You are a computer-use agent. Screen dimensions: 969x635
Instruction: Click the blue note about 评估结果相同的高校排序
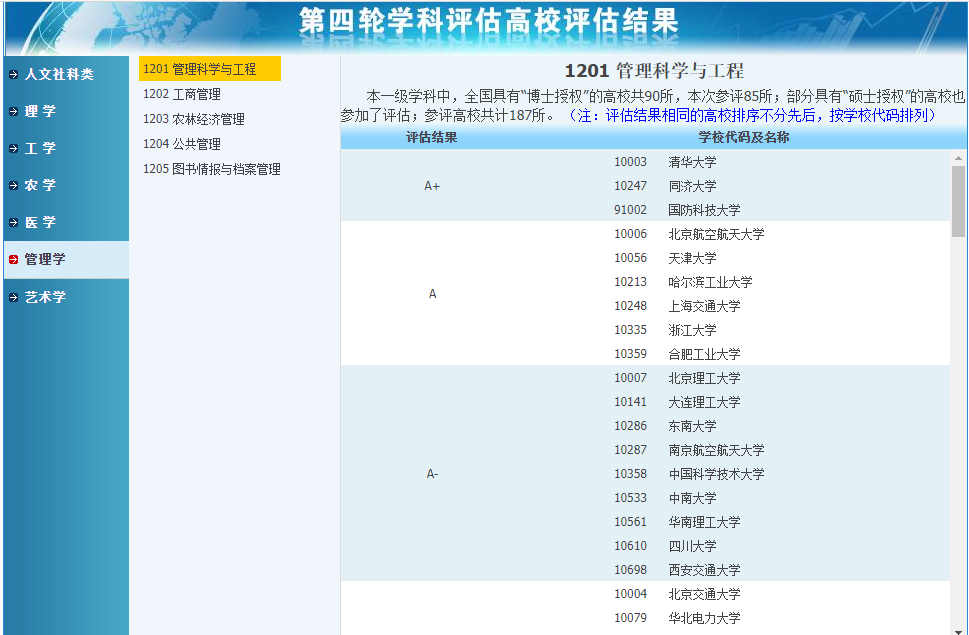[x=751, y=116]
